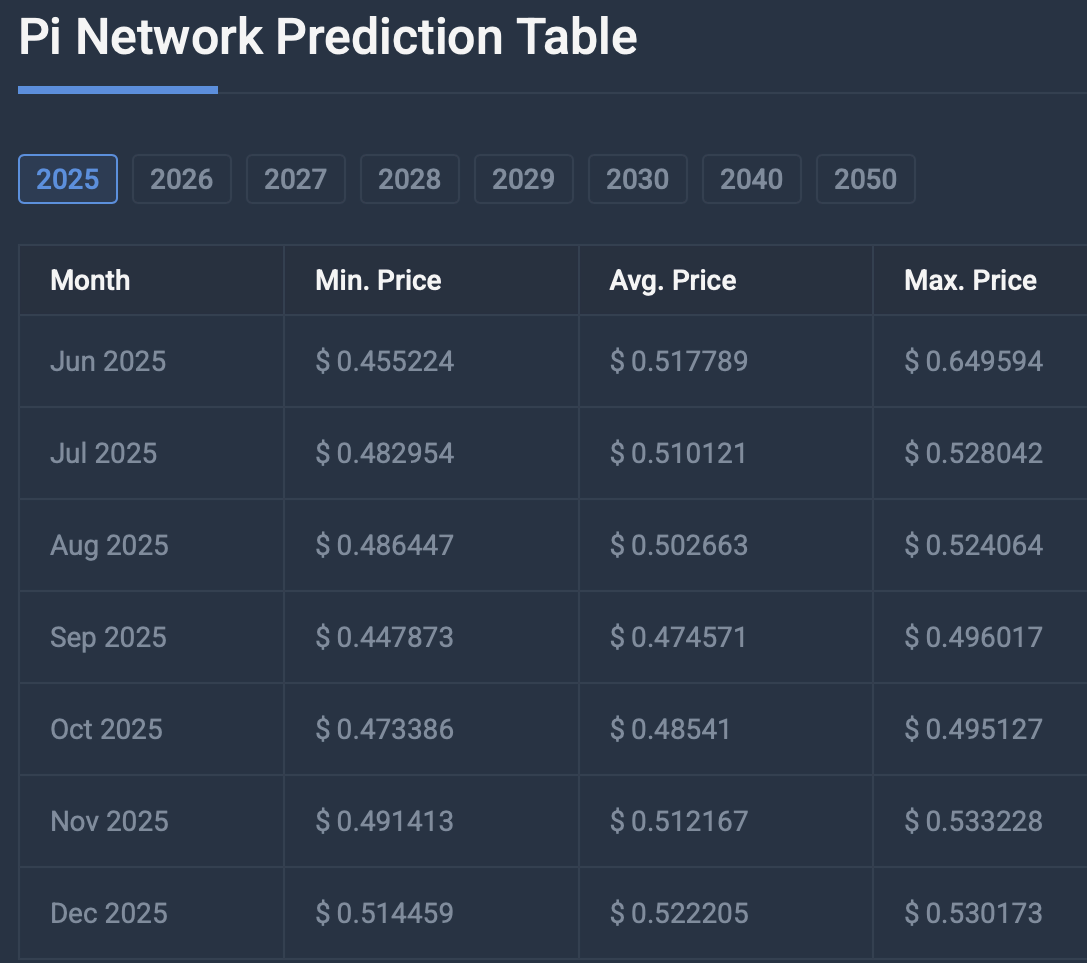Select the Jun 2025 month cell
1087x963 pixels.
pos(108,361)
